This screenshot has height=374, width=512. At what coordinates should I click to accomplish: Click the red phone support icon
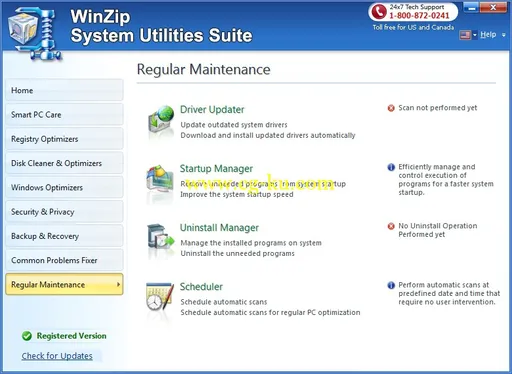pos(379,12)
